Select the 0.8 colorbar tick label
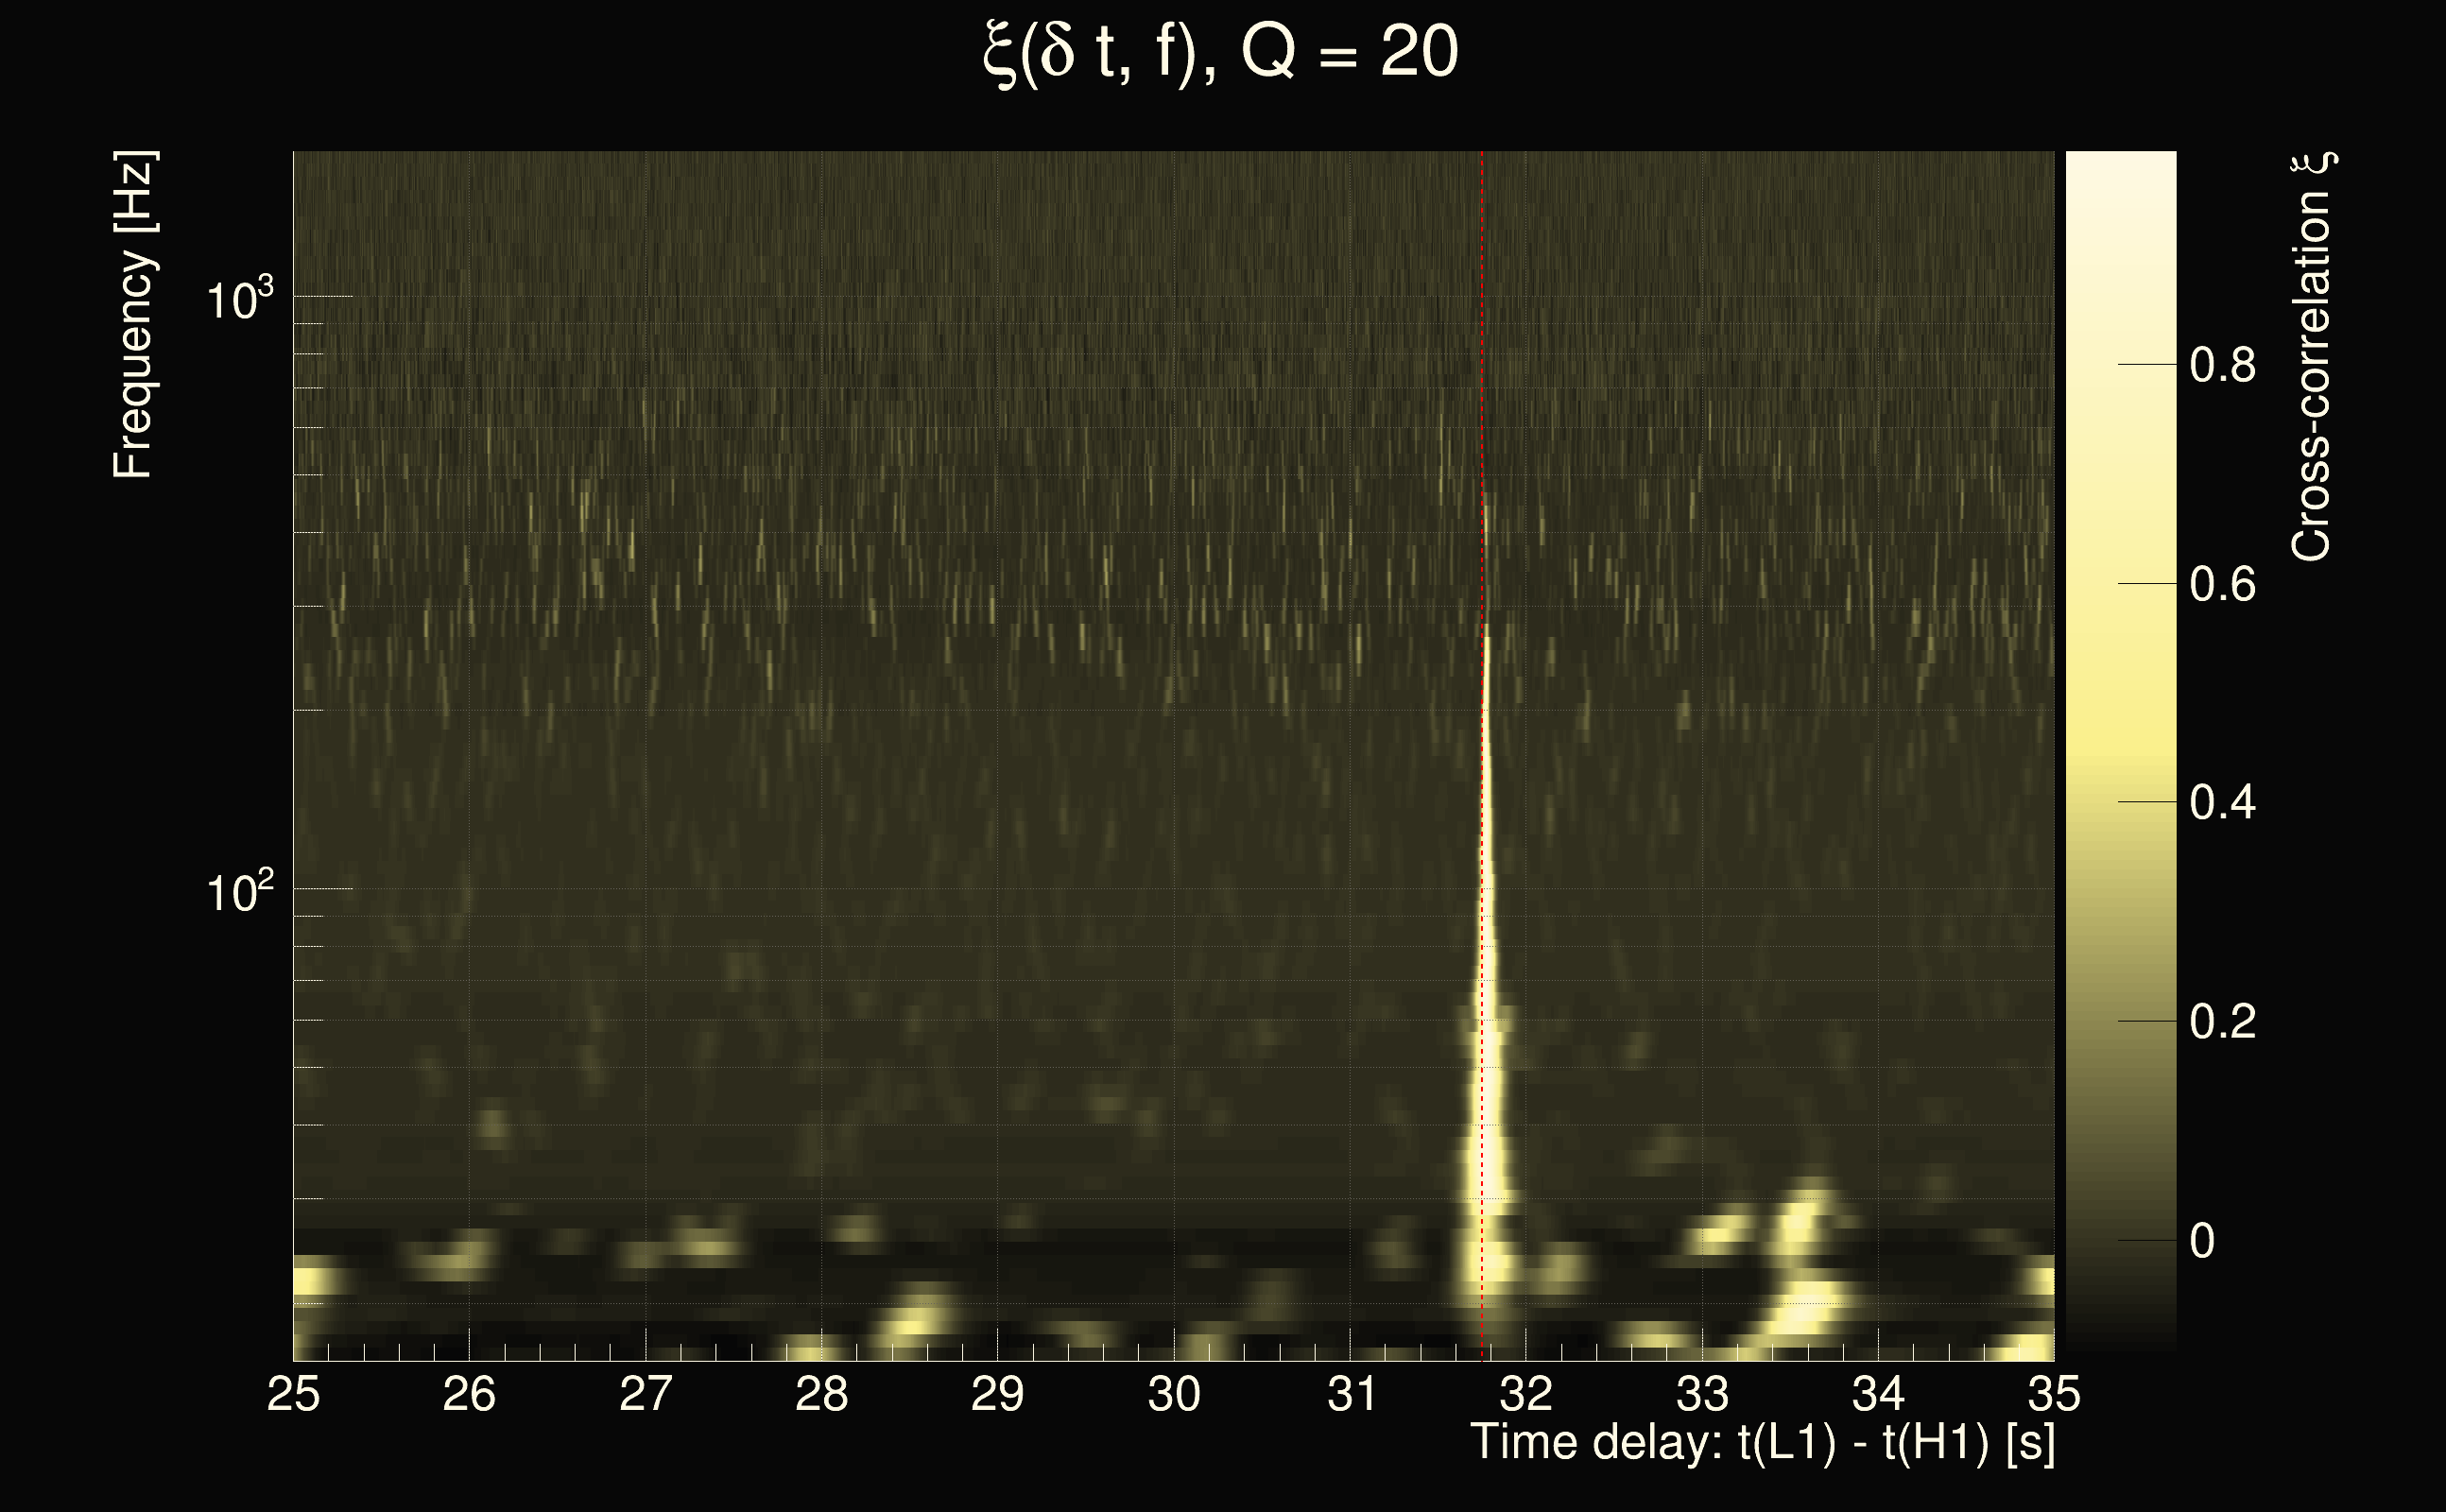The width and height of the screenshot is (2446, 1512). [2222, 365]
